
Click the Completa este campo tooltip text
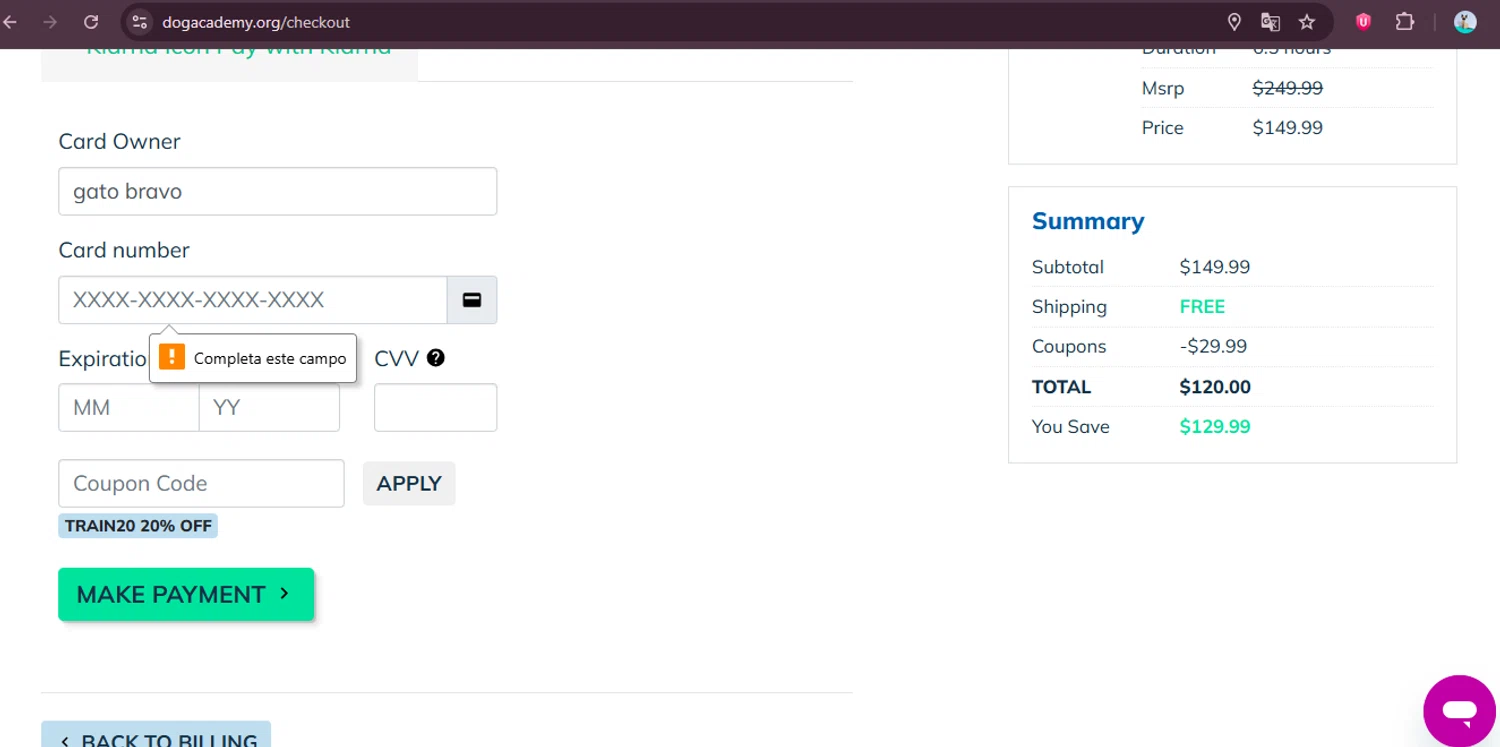pos(270,358)
